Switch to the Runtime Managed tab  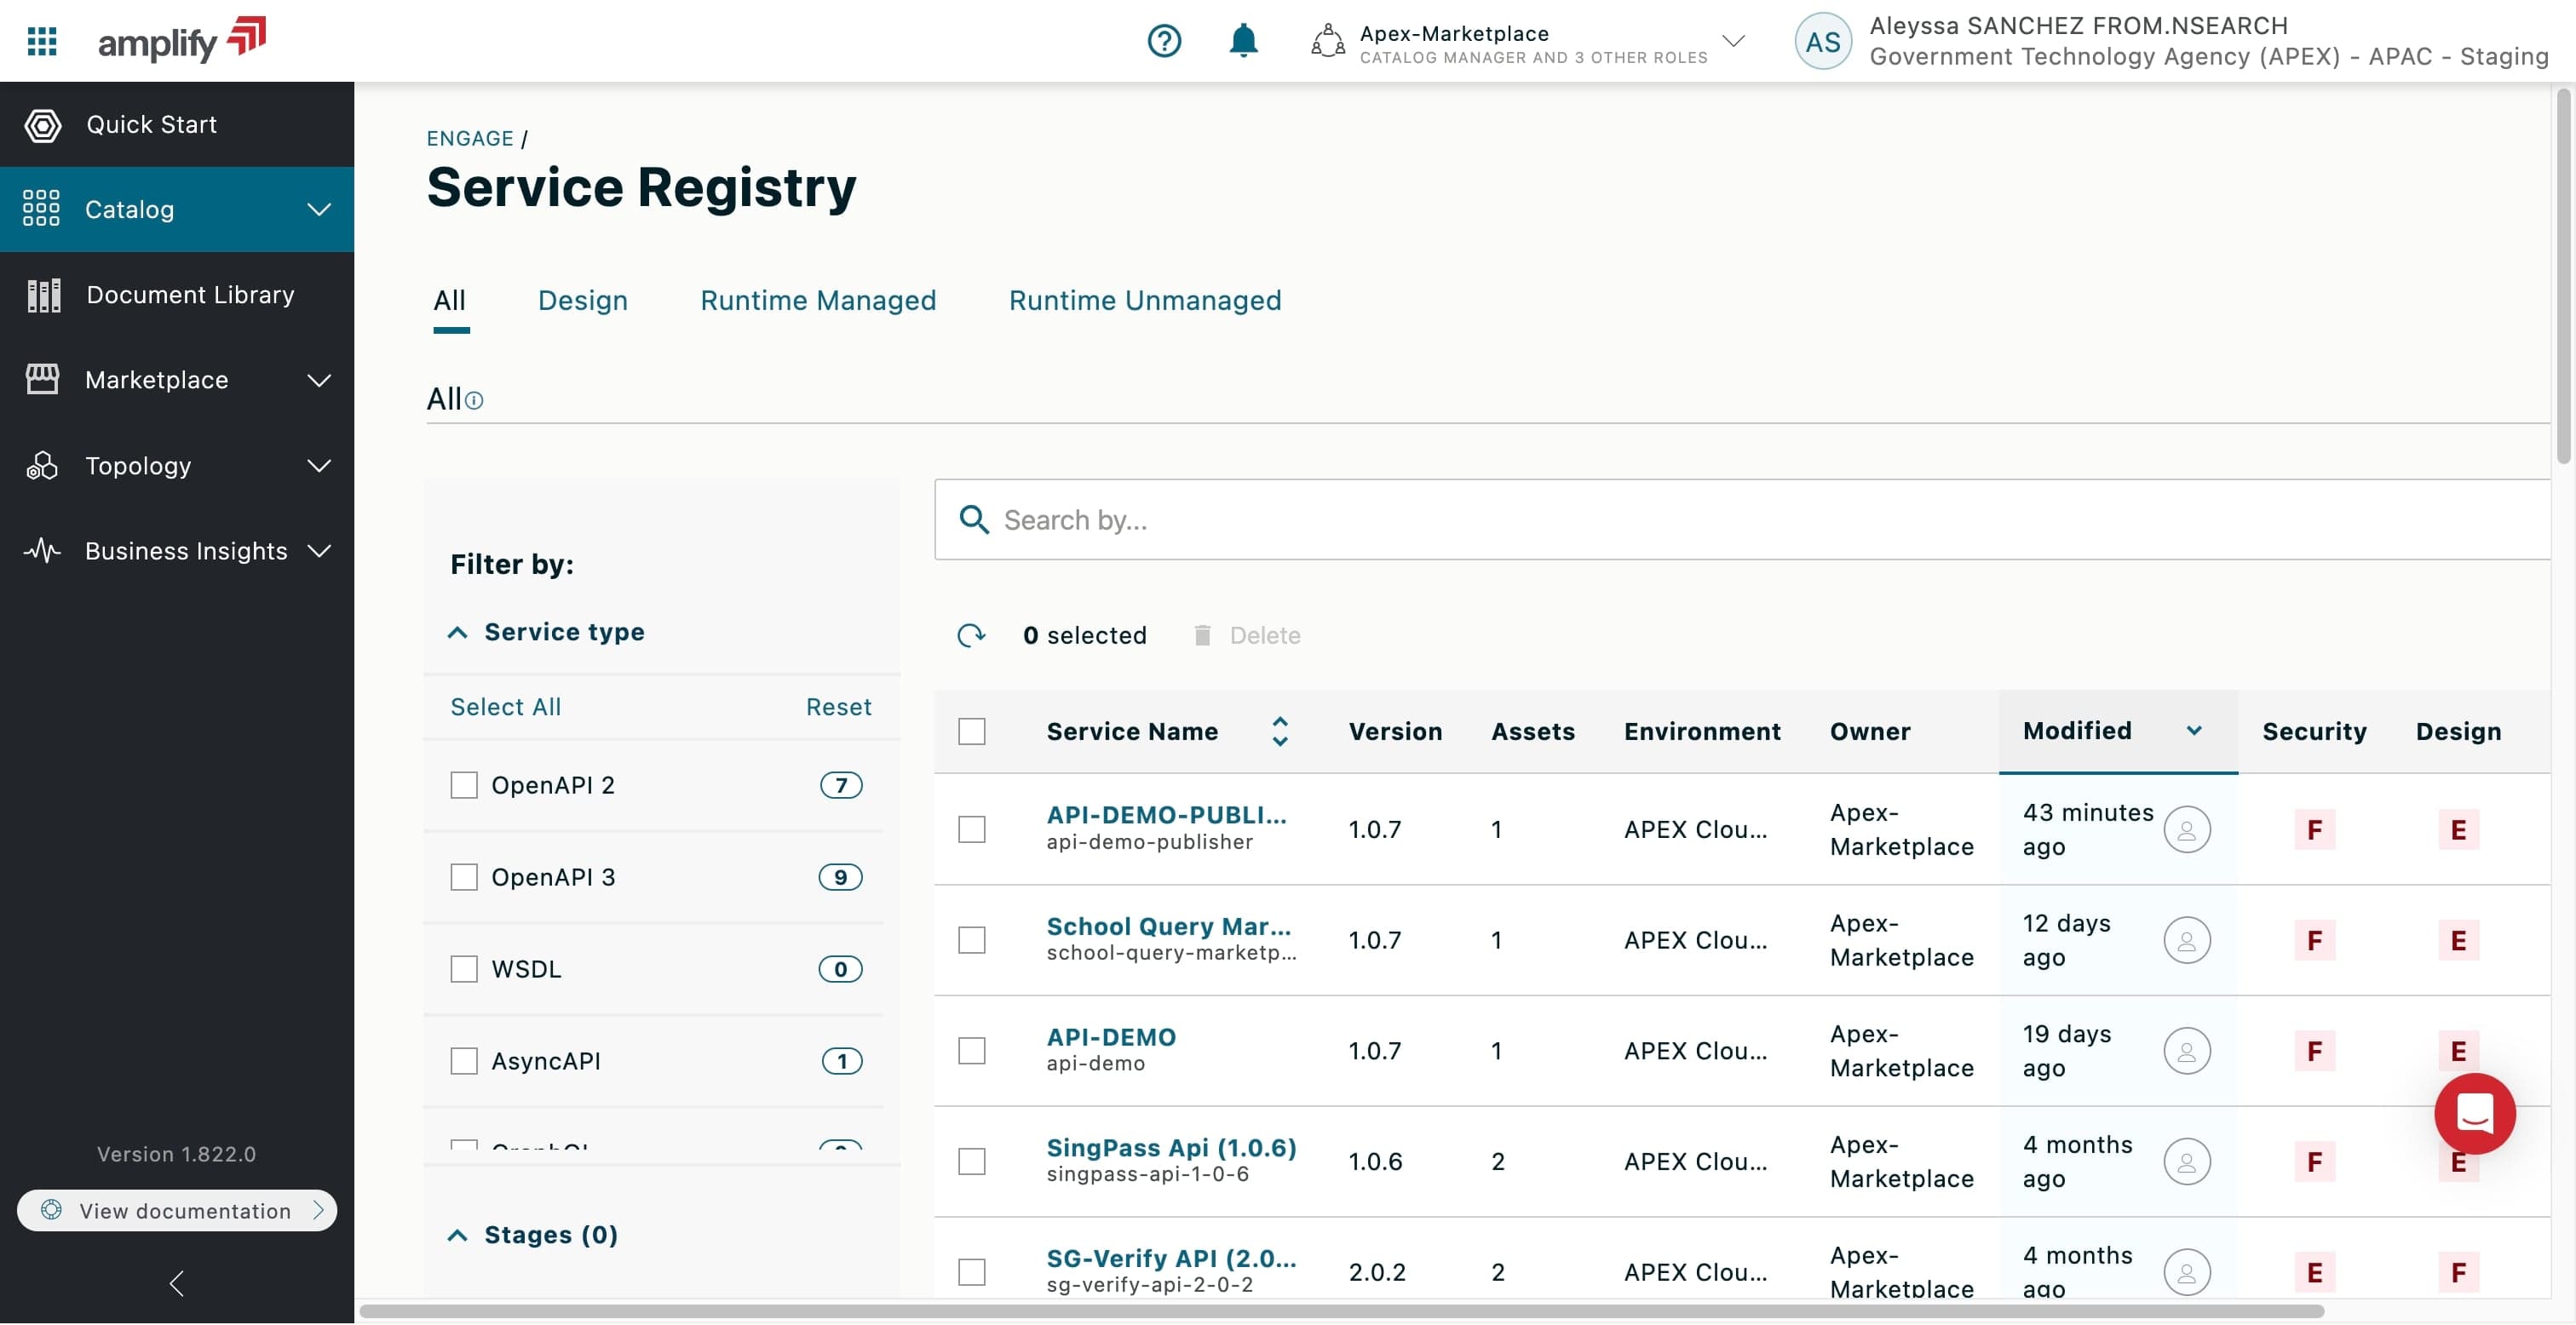(818, 301)
